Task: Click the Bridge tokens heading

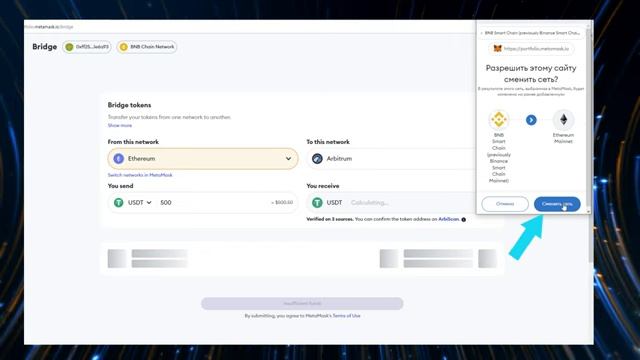Action: click(129, 105)
